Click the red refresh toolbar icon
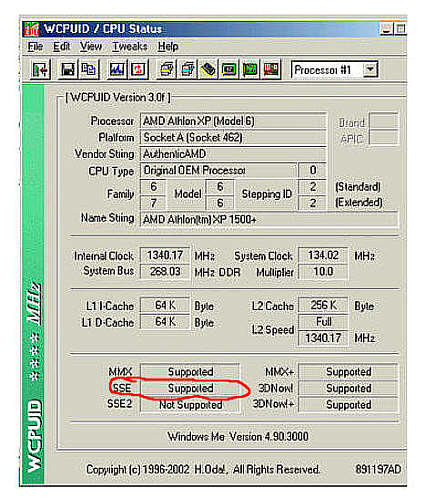 pos(138,69)
